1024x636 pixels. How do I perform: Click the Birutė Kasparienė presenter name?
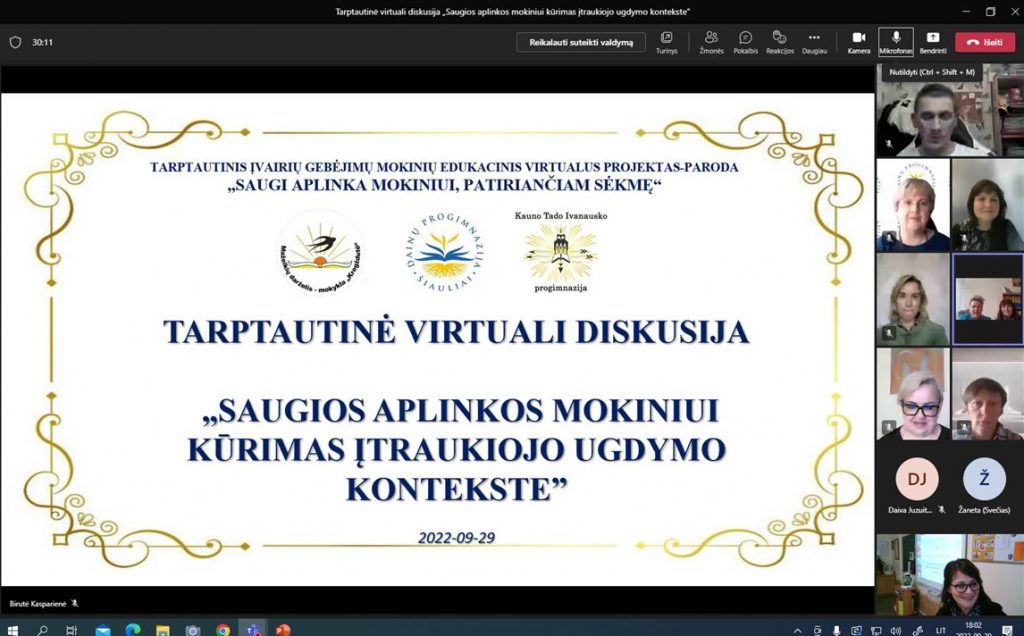[x=38, y=603]
